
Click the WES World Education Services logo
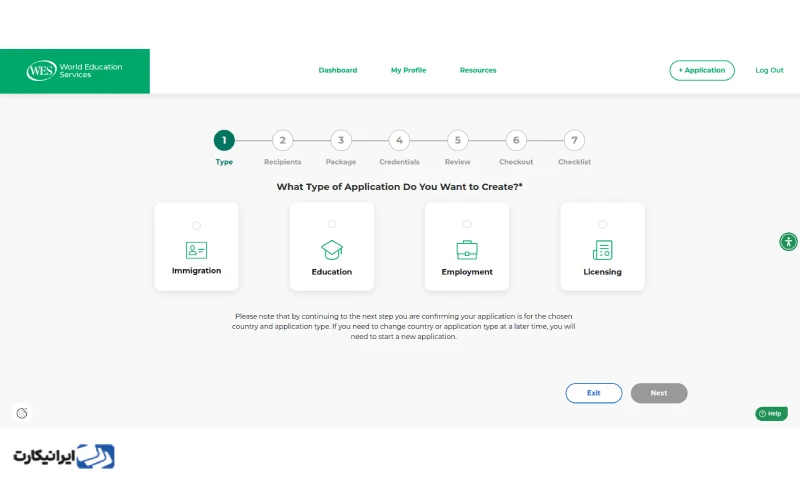[74, 71]
